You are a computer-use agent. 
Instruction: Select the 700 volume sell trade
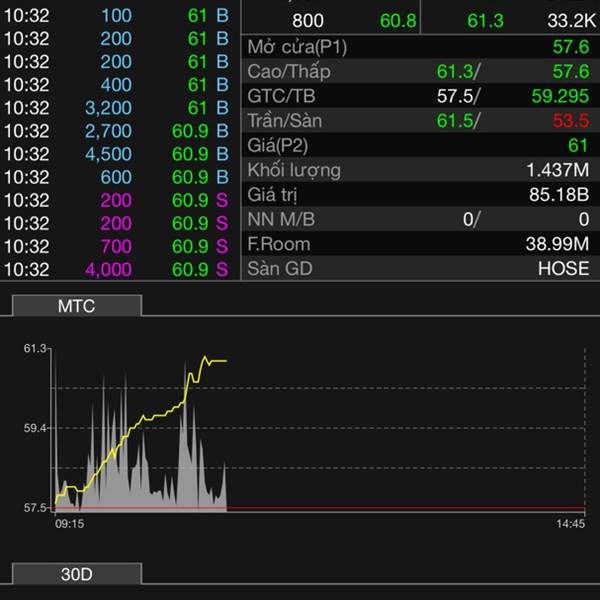[116, 246]
